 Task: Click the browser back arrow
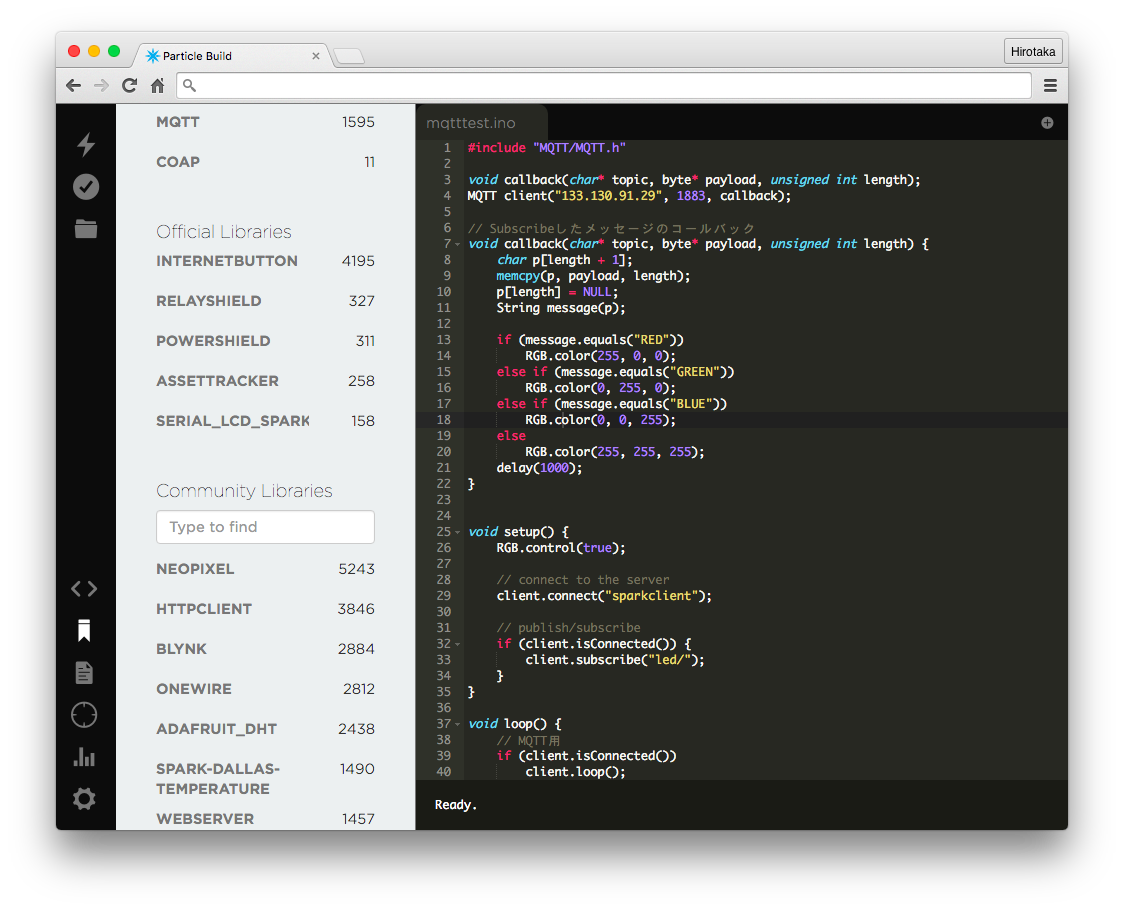73,86
